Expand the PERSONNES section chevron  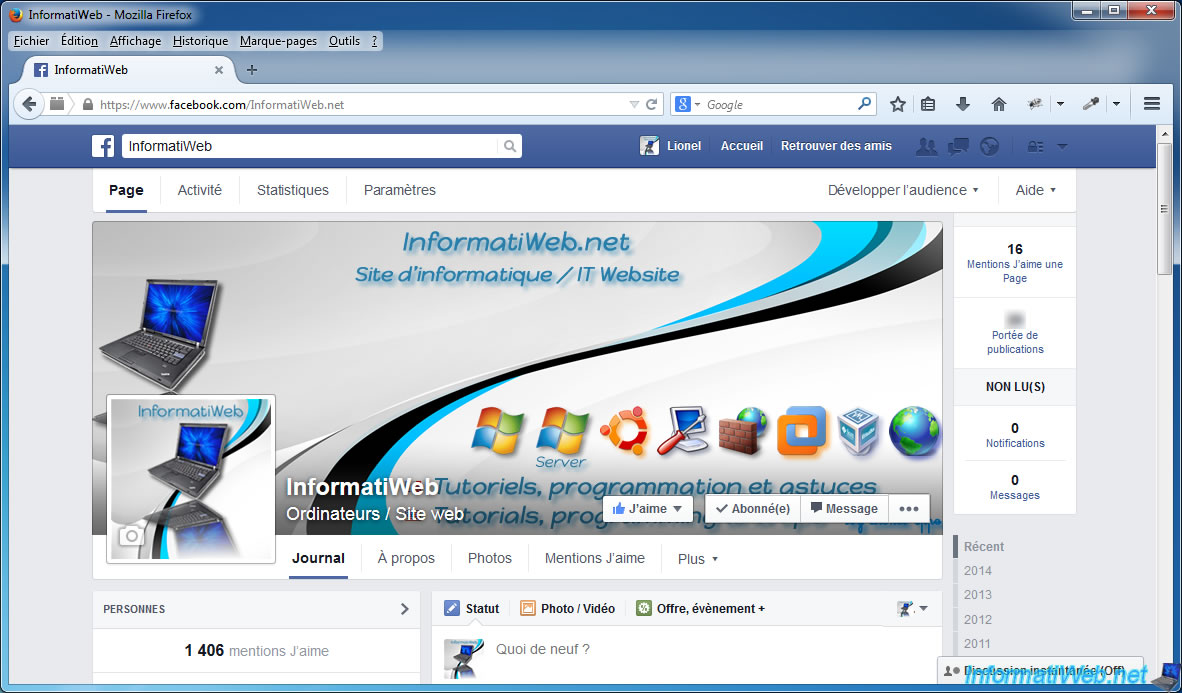pos(405,609)
